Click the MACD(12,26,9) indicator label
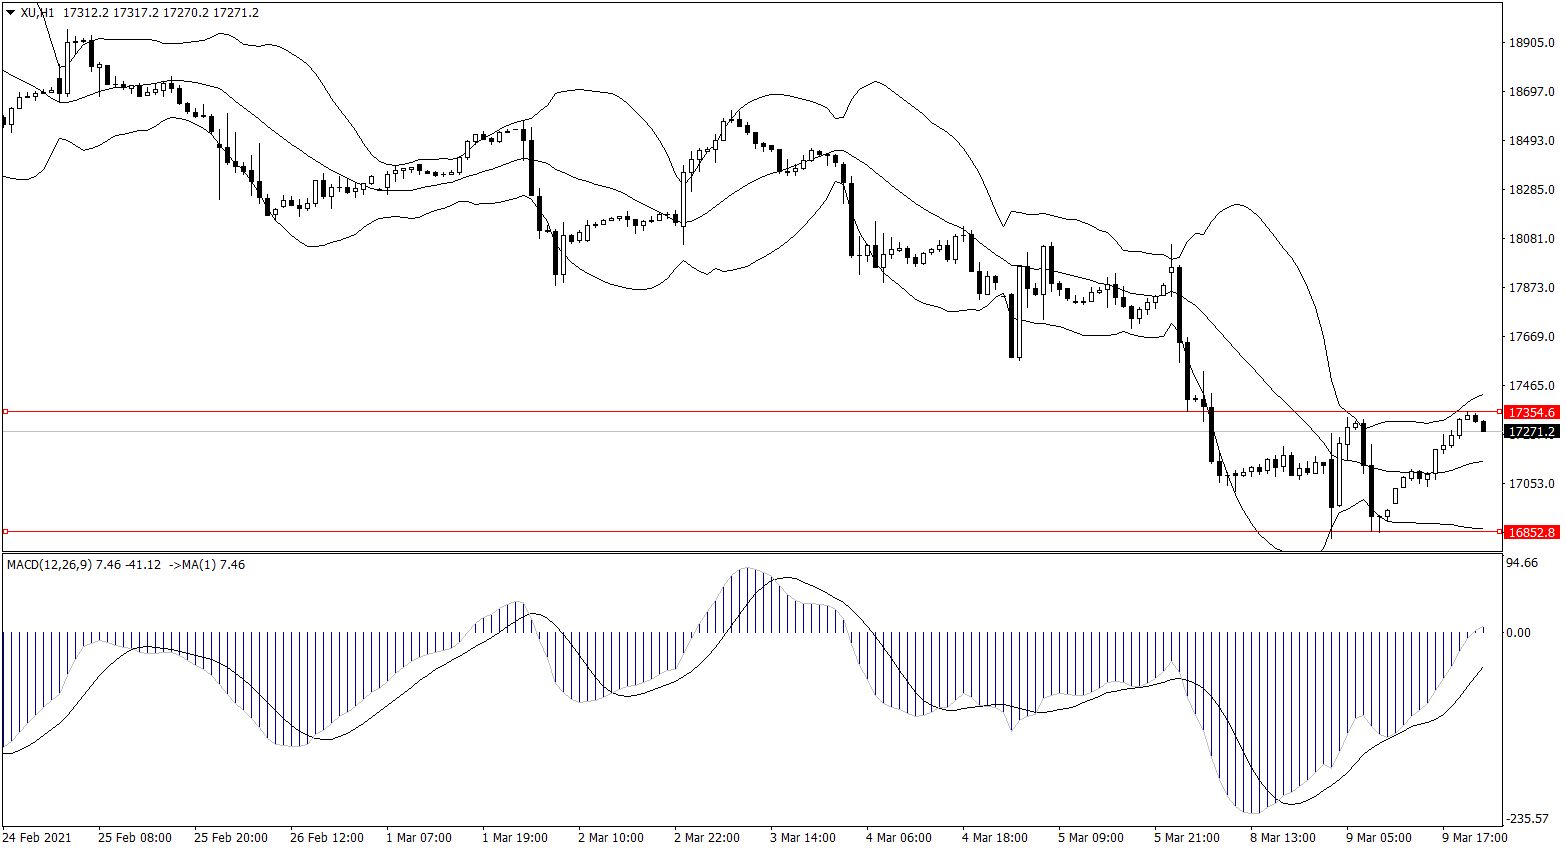 (x=49, y=565)
